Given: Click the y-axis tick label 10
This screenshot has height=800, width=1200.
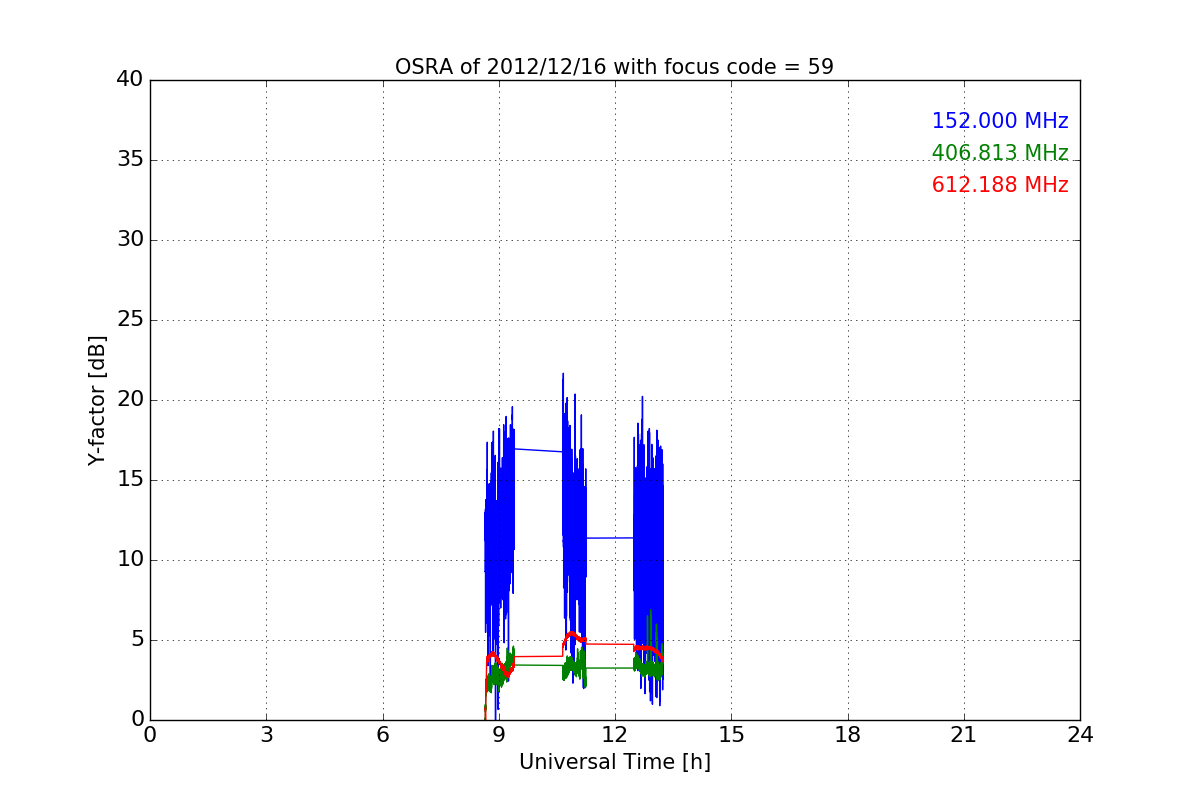Looking at the screenshot, I should (130, 560).
